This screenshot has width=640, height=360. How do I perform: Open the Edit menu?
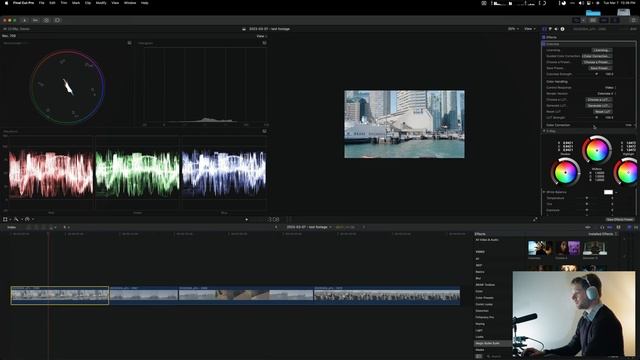point(52,3)
